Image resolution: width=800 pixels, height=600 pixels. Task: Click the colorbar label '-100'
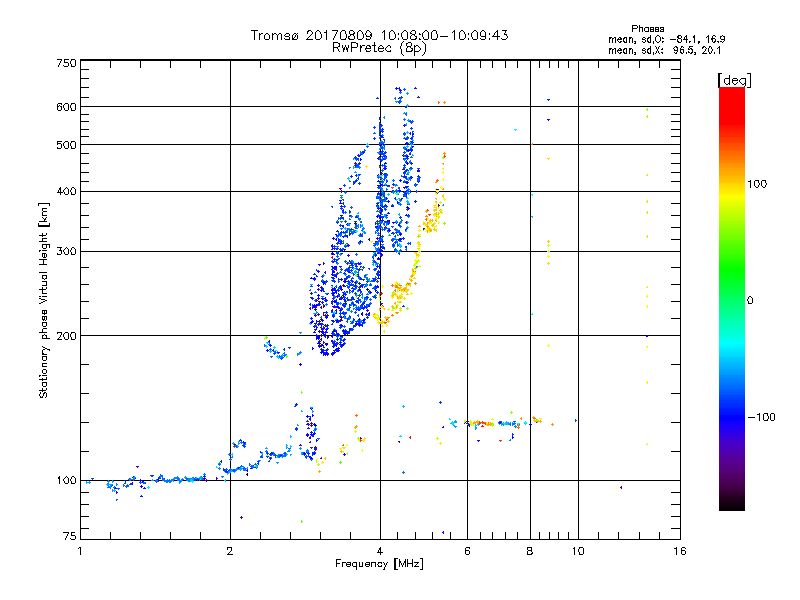tap(761, 417)
